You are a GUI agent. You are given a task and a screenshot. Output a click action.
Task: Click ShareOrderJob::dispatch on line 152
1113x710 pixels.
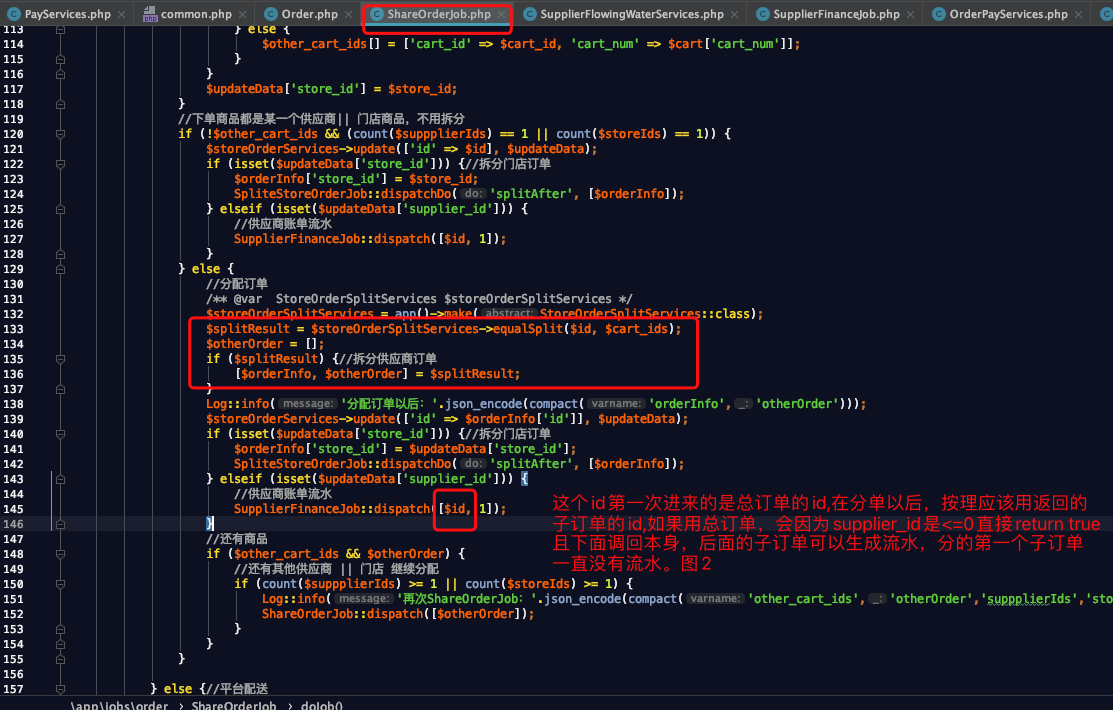[343, 614]
